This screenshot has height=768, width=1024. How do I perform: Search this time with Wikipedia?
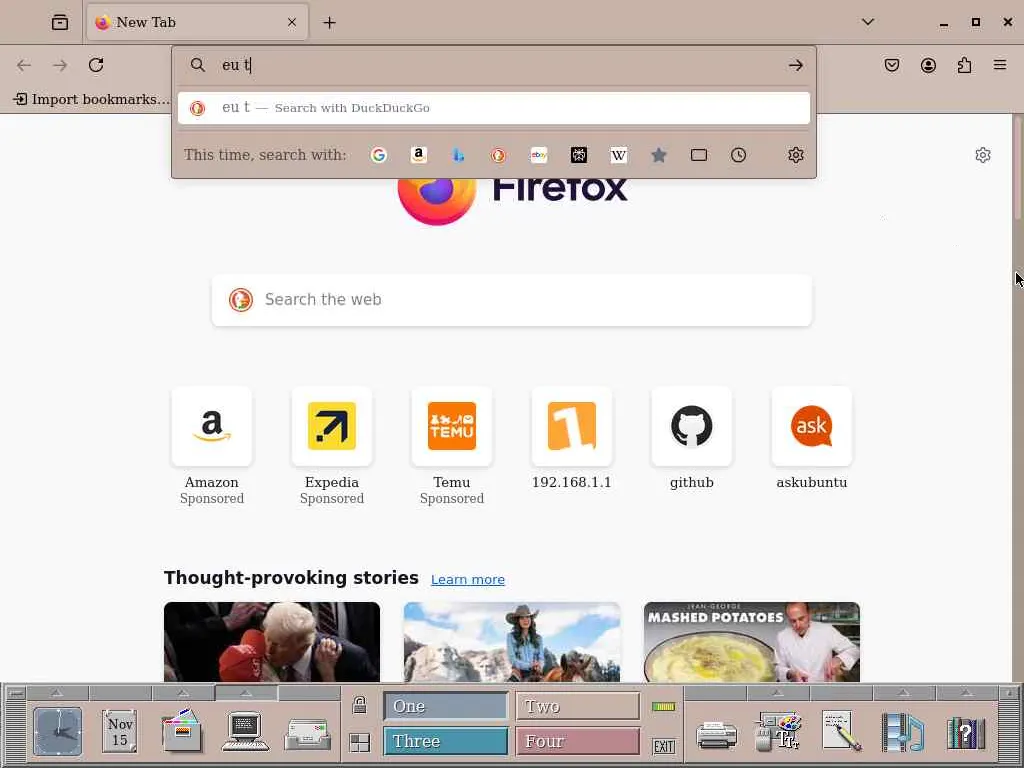pos(618,155)
